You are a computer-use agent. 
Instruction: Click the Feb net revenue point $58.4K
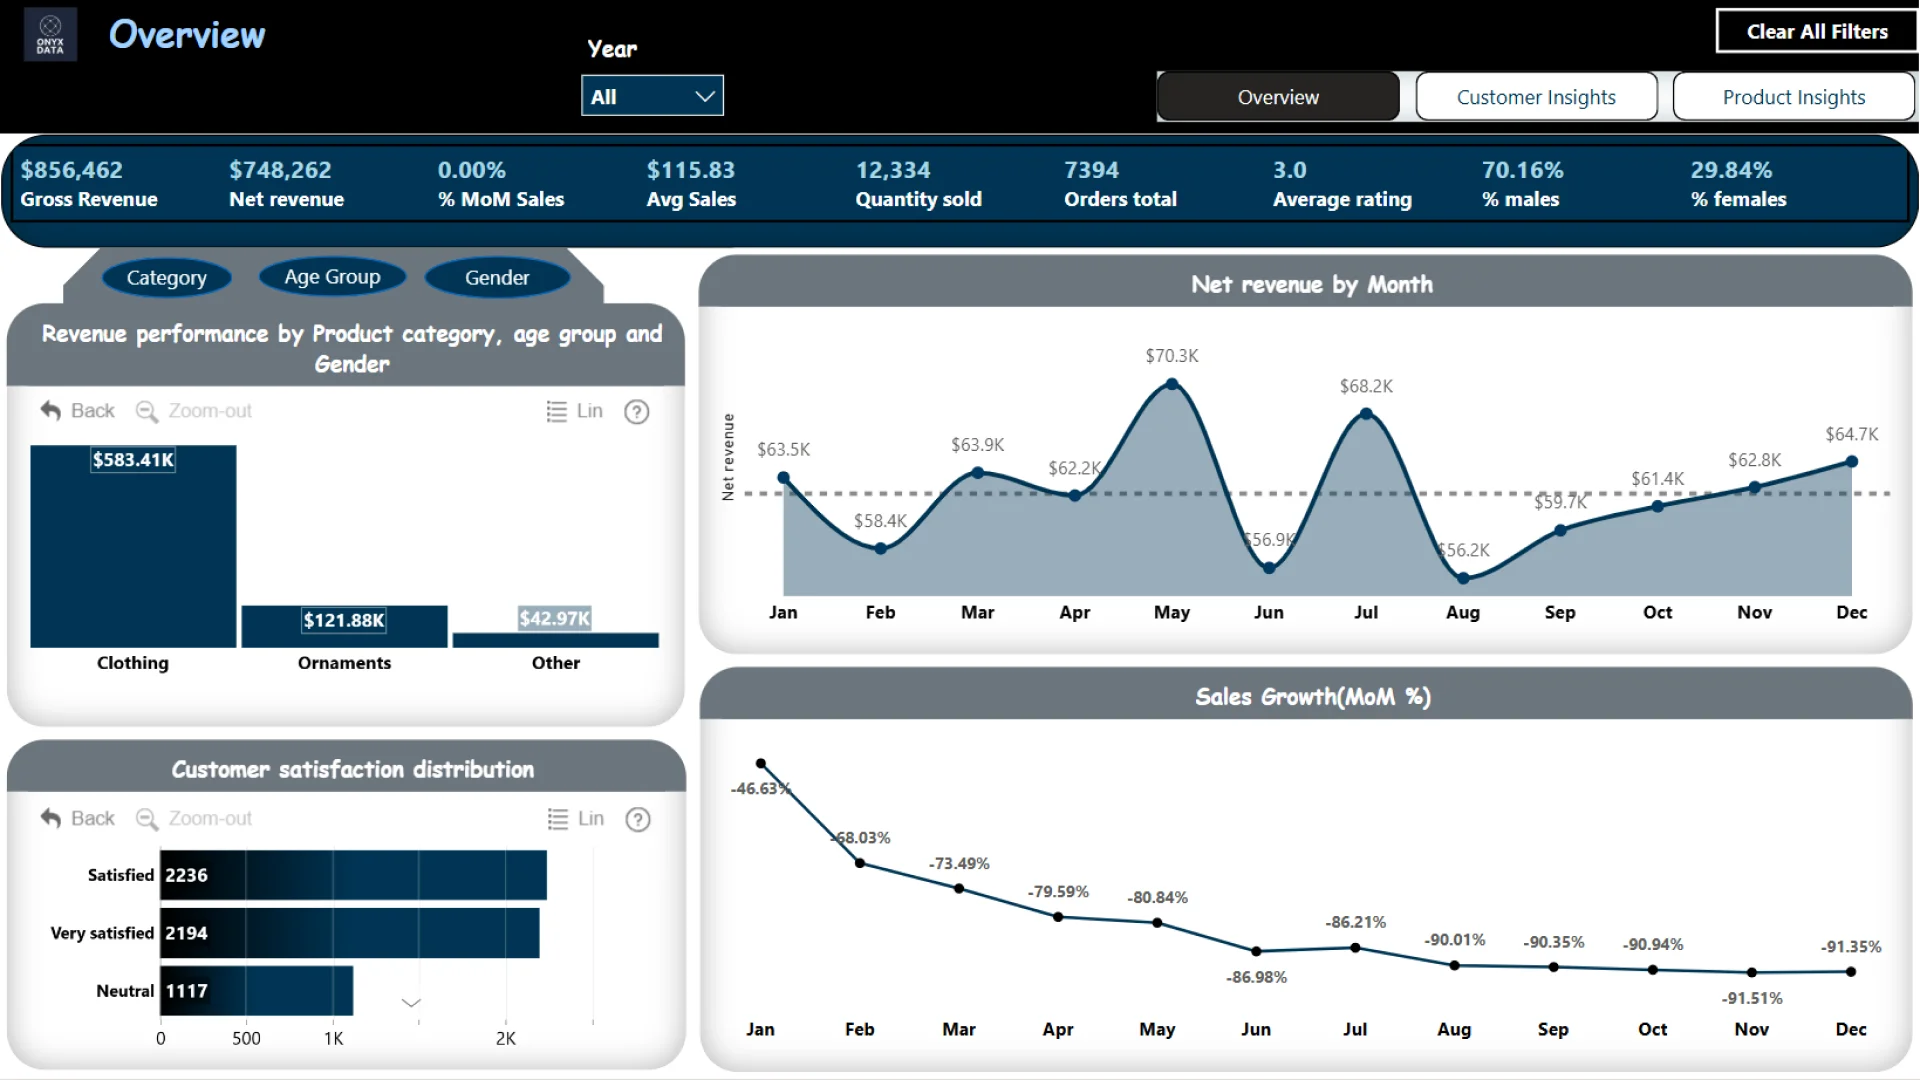pyautogui.click(x=880, y=548)
